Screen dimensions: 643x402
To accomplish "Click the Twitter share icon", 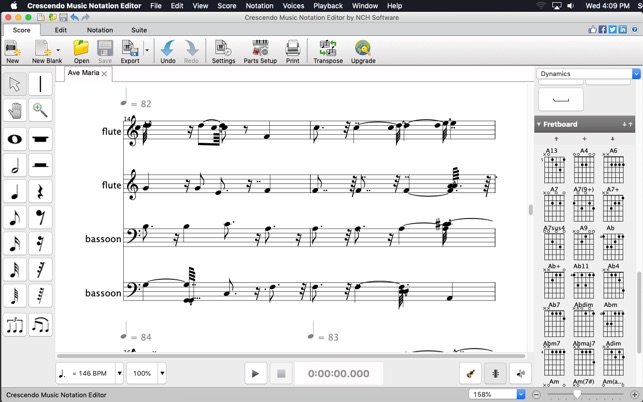I will [613, 30].
